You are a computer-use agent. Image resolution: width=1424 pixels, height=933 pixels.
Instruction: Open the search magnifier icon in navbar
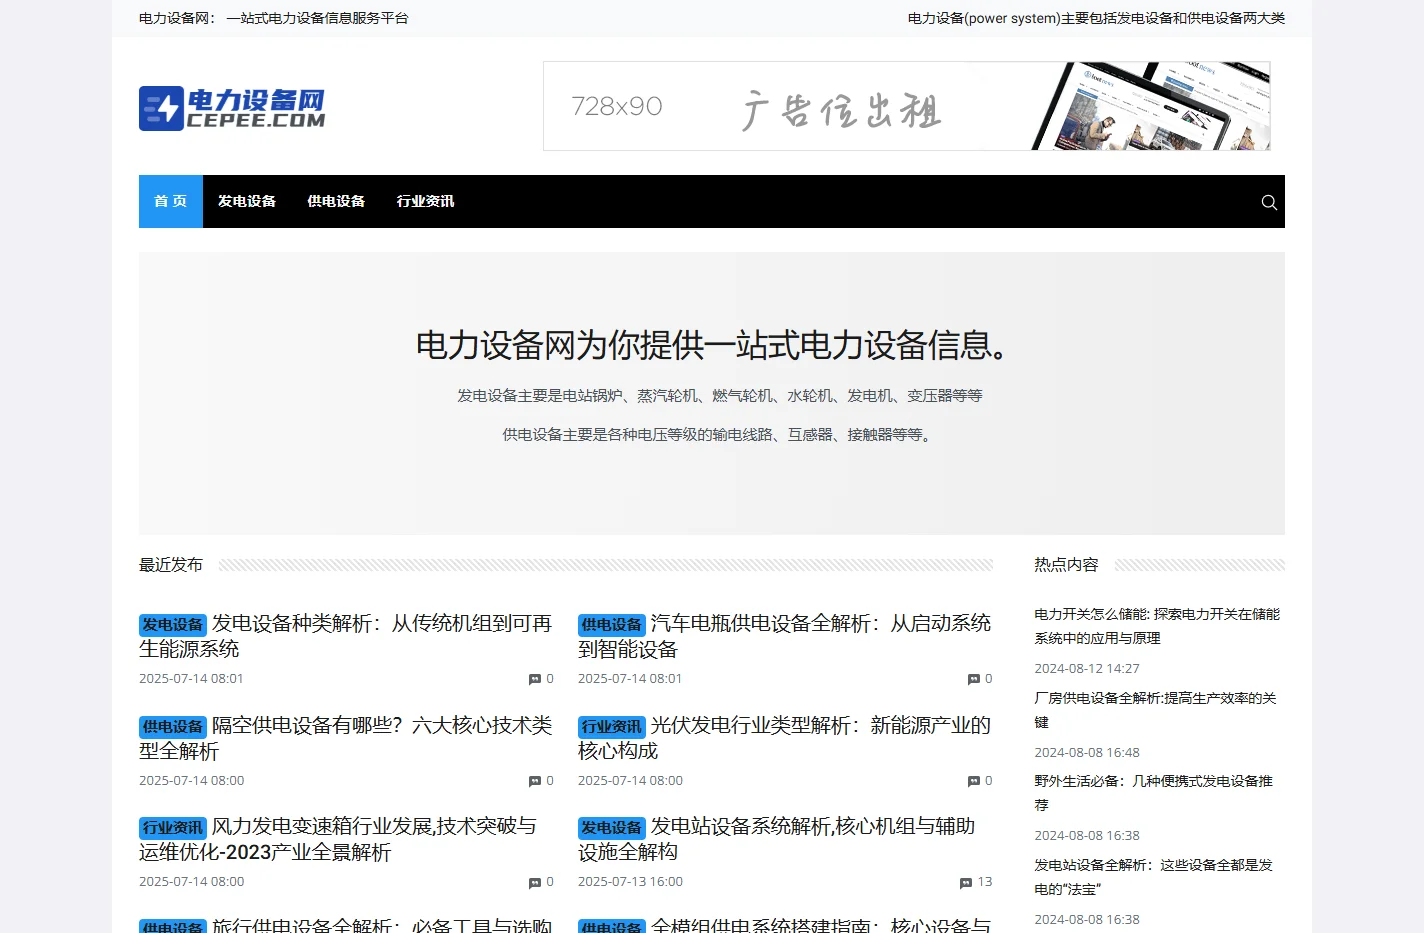(1269, 202)
